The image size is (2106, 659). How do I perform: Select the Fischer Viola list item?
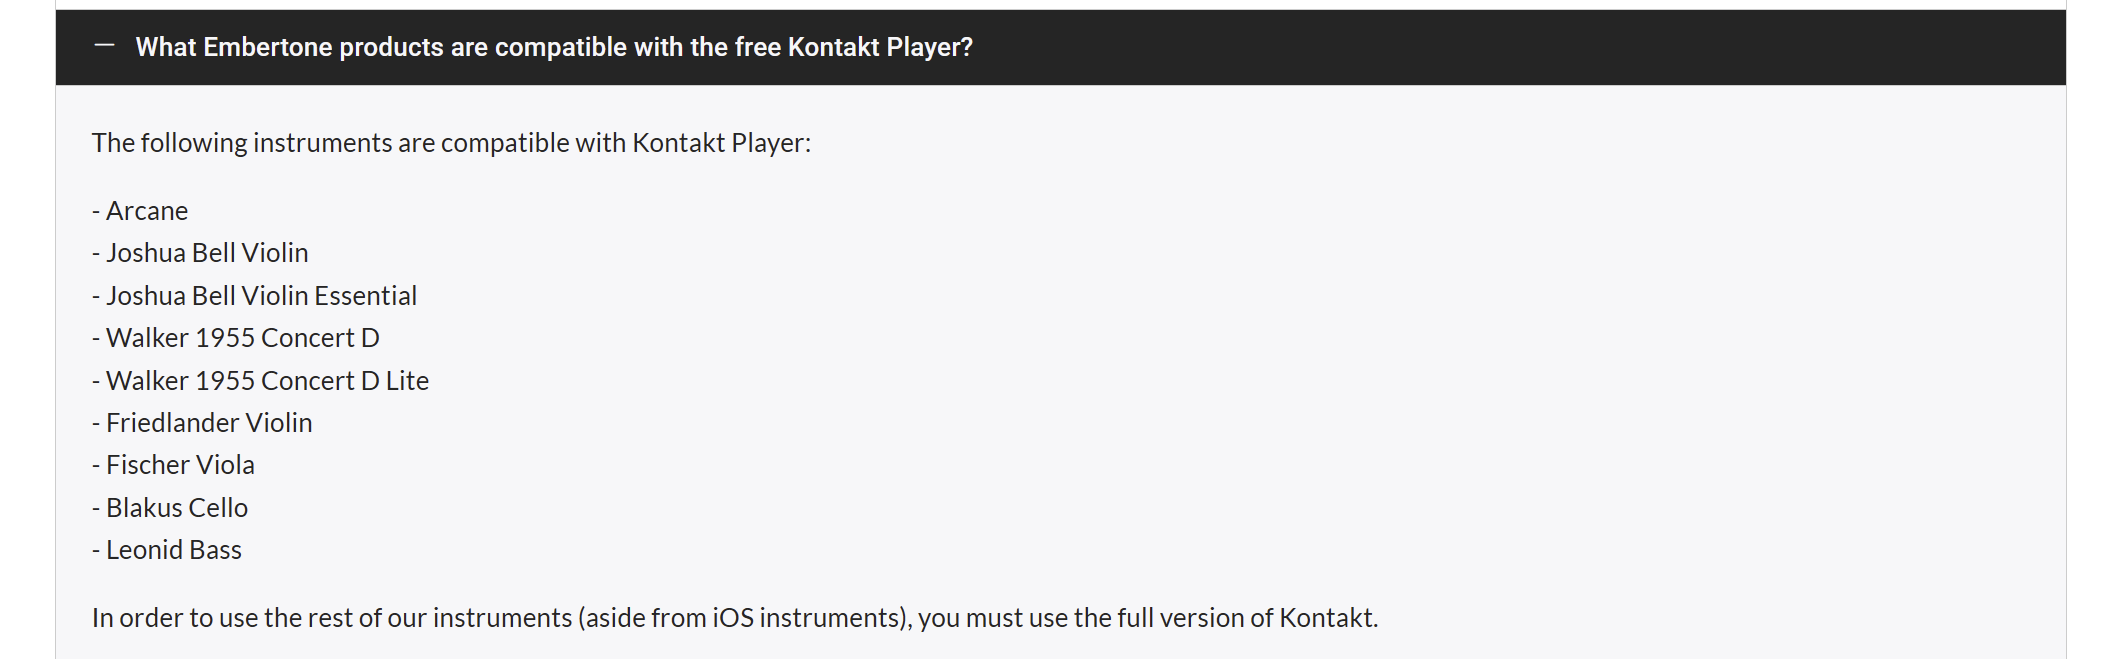pyautogui.click(x=173, y=465)
